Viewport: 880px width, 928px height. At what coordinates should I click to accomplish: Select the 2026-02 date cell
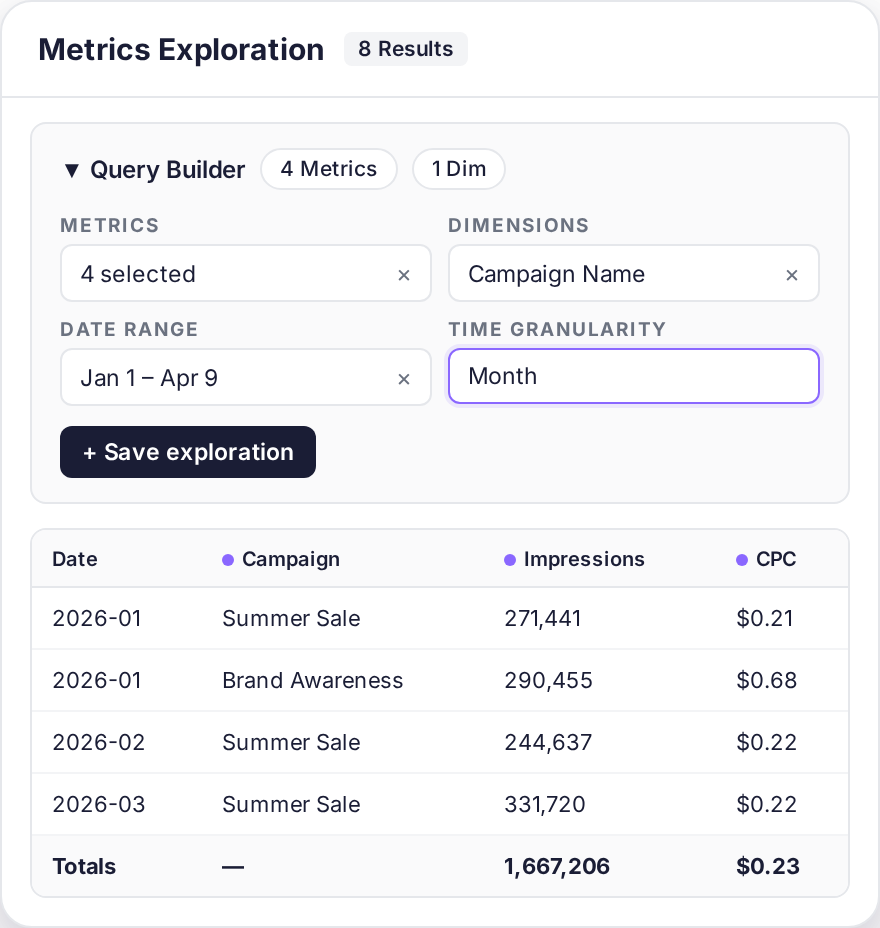click(x=99, y=743)
